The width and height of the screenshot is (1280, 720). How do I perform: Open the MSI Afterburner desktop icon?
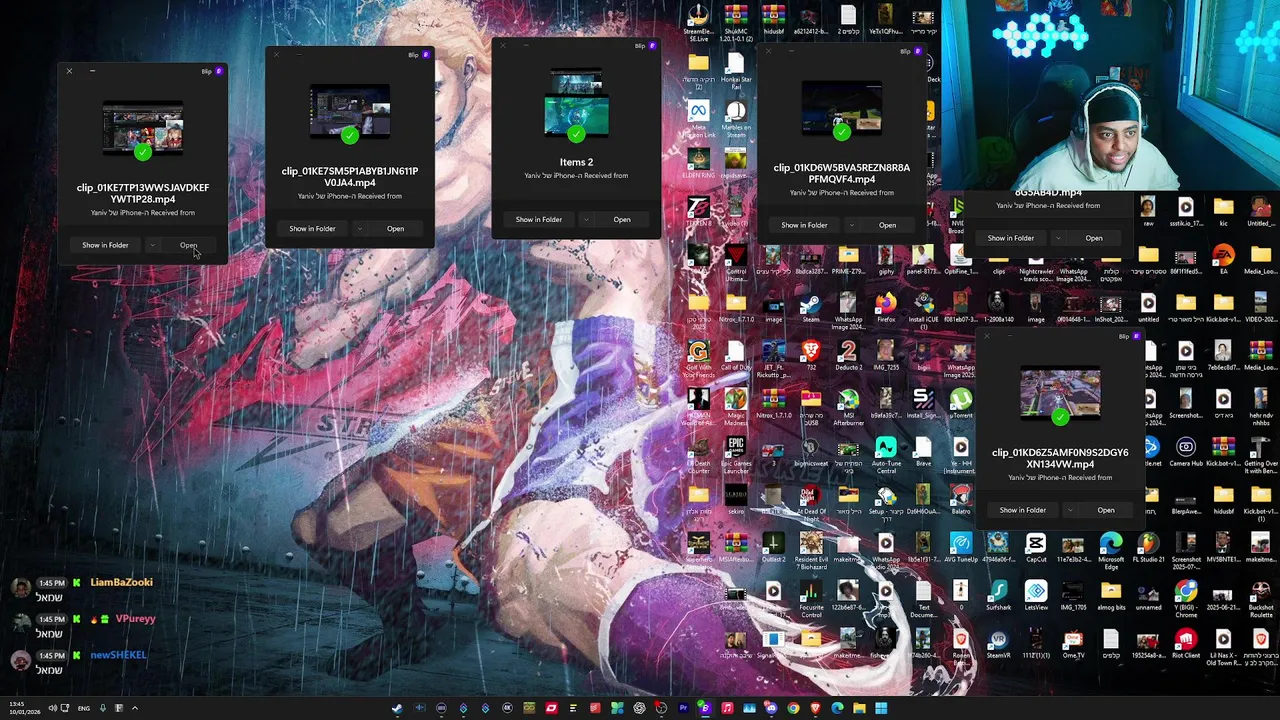pyautogui.click(x=848, y=404)
